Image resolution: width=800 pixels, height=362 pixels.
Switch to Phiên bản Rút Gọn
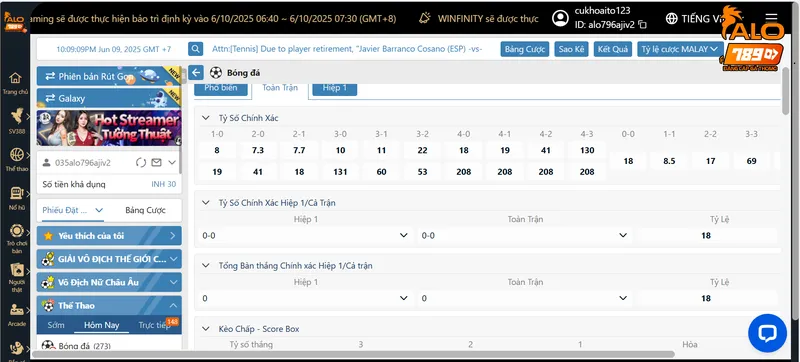(109, 76)
